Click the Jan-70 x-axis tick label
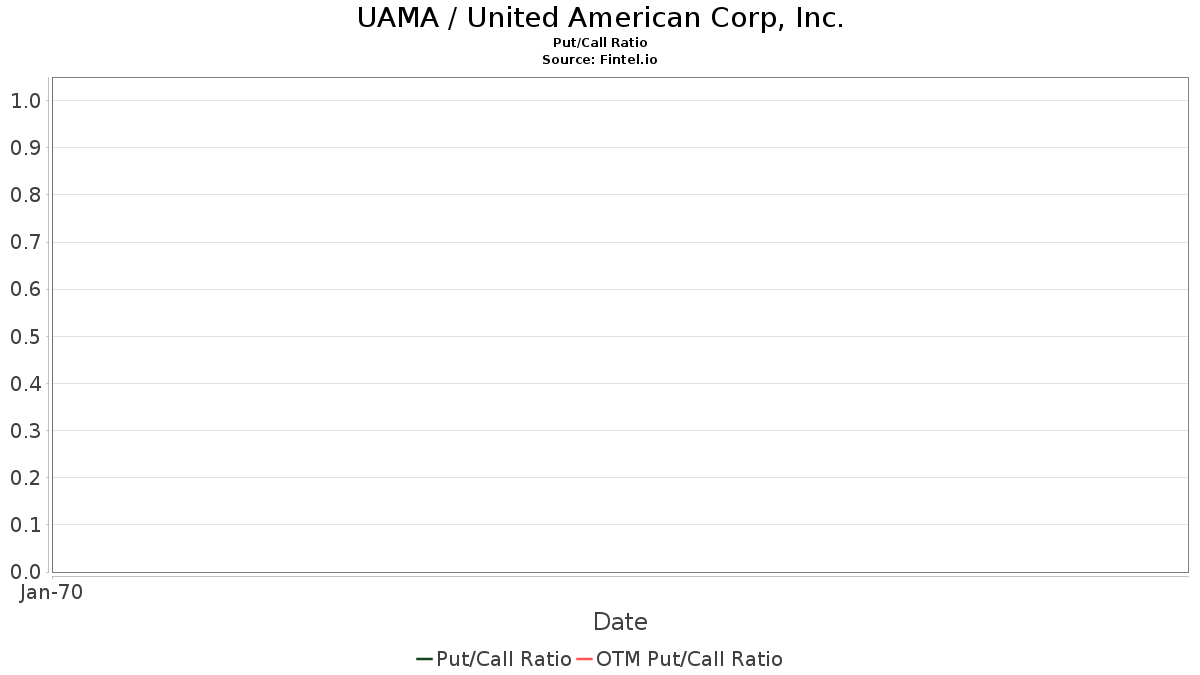Viewport: 1200px width, 675px height. (51, 592)
